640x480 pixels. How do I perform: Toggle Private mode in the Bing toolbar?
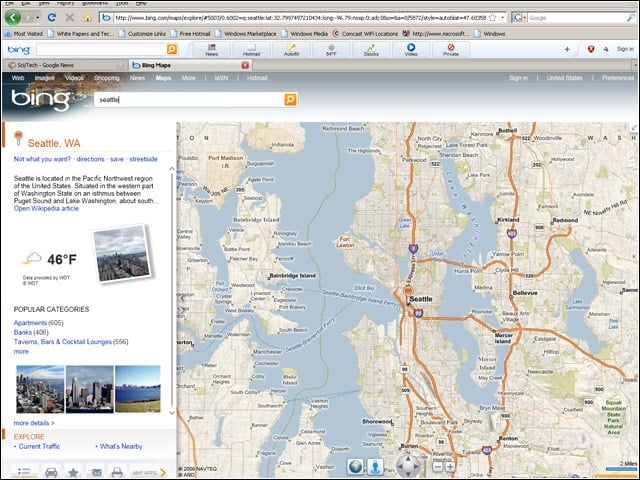pos(451,50)
